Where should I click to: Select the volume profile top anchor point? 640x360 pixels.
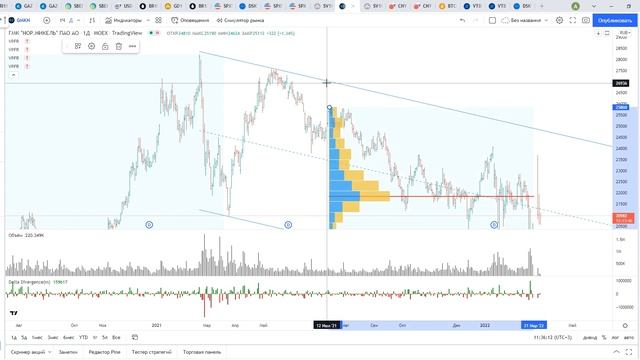(x=329, y=107)
